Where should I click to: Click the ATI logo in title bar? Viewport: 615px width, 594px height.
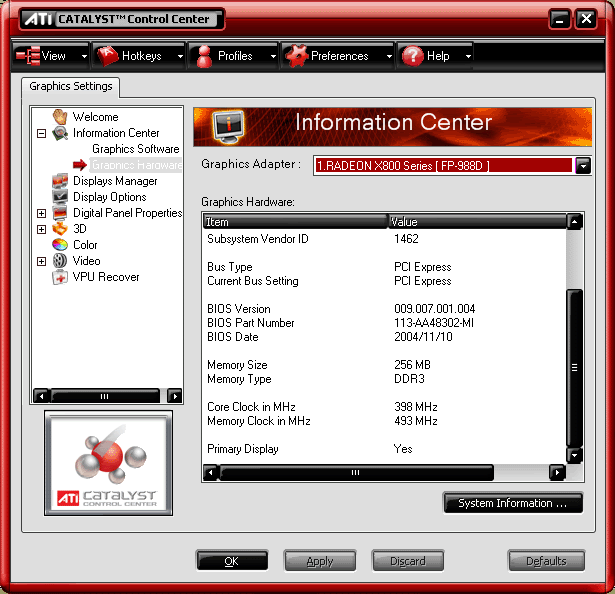coord(38,19)
